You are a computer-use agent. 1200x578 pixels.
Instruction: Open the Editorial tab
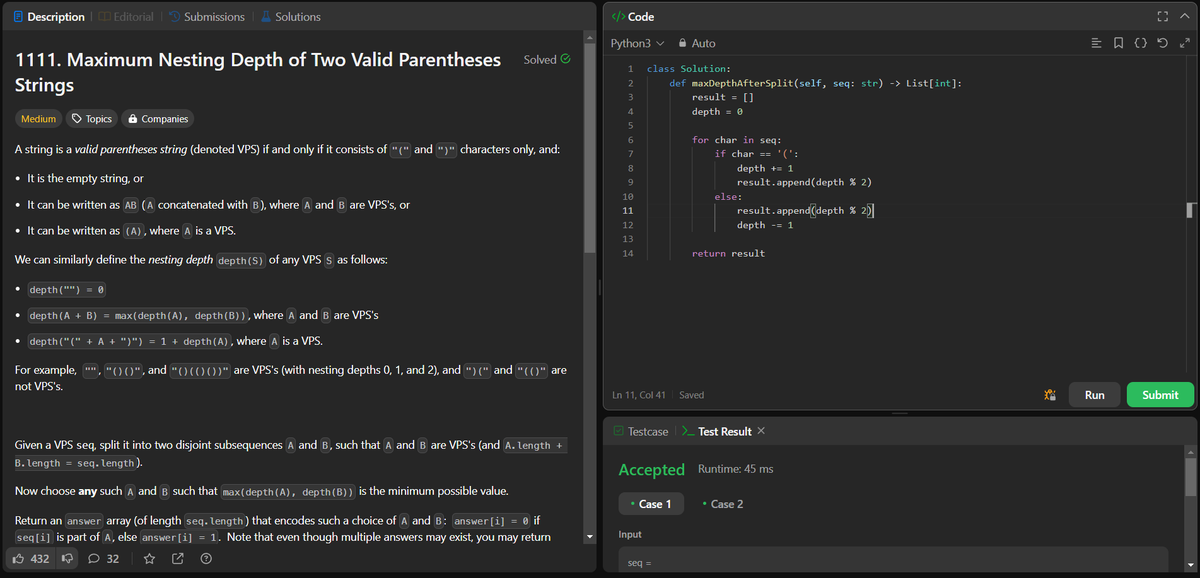pos(125,17)
